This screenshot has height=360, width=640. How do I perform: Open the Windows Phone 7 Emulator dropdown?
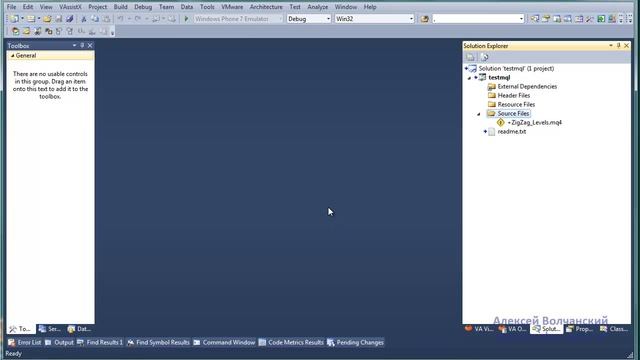click(x=280, y=19)
